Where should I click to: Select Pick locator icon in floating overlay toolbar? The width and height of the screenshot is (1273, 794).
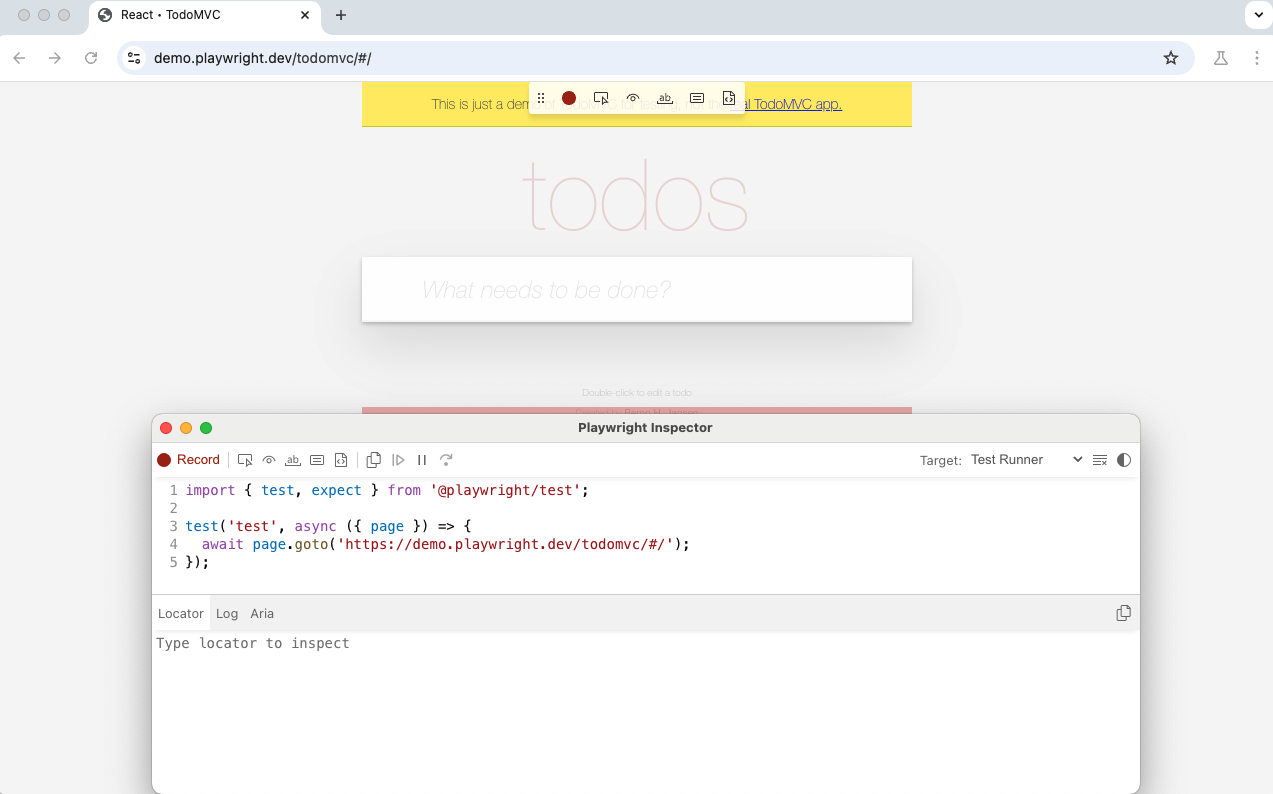click(601, 98)
